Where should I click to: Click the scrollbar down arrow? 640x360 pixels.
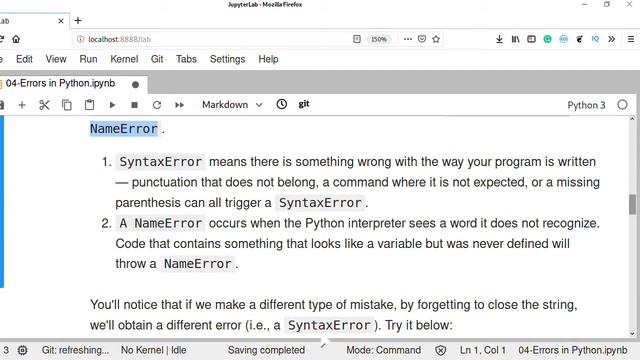[x=632, y=333]
